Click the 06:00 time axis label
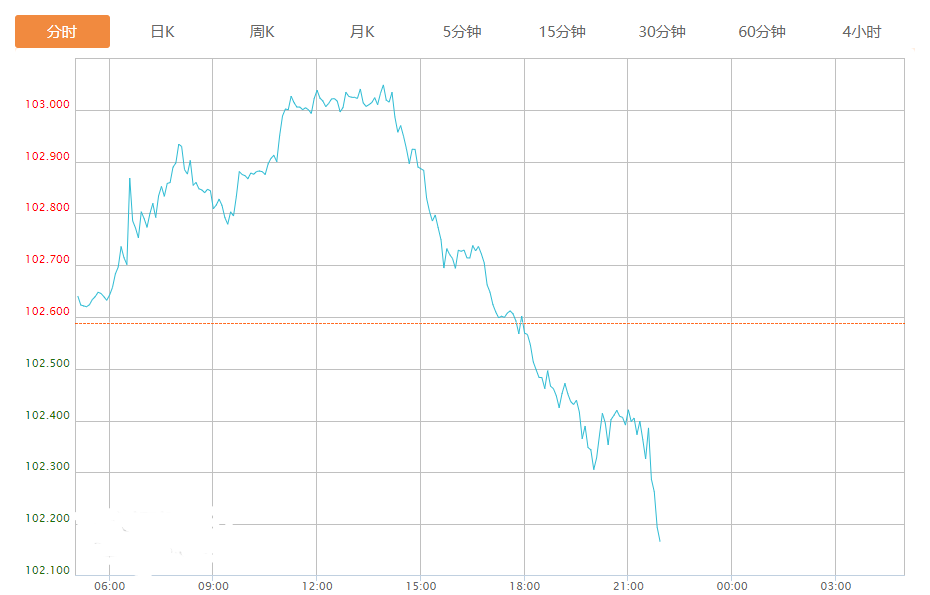The height and width of the screenshot is (595, 930). 109,586
